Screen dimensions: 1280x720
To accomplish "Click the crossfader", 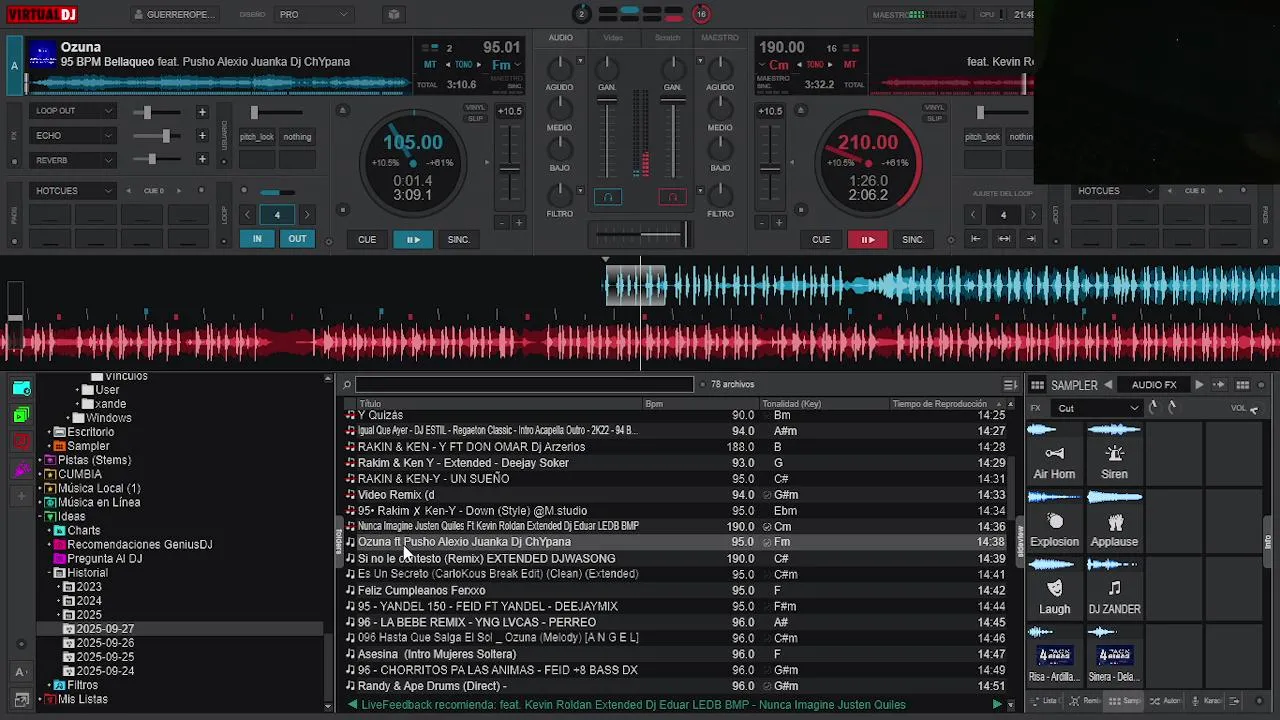I will pos(640,235).
